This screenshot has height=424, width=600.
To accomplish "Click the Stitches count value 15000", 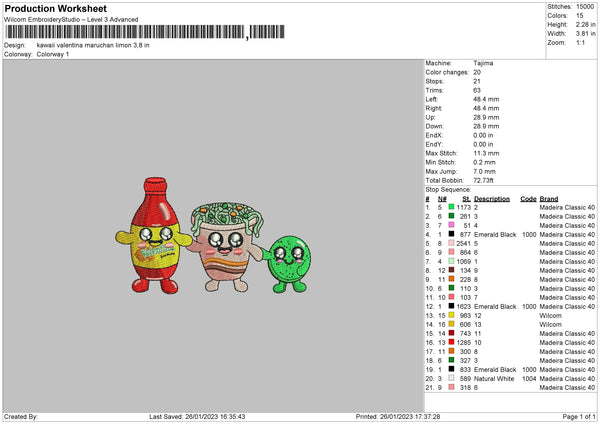I will pos(585,7).
